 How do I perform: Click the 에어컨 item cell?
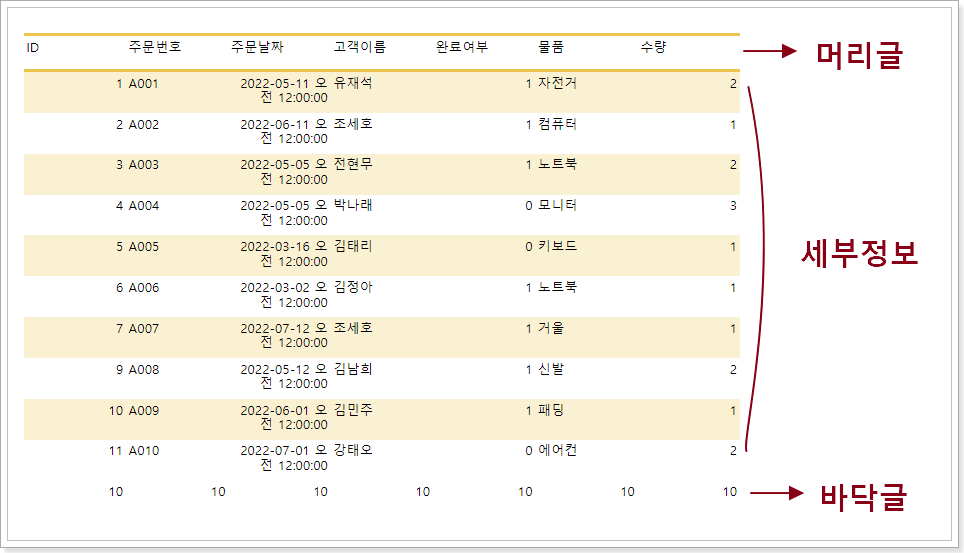coord(557,451)
